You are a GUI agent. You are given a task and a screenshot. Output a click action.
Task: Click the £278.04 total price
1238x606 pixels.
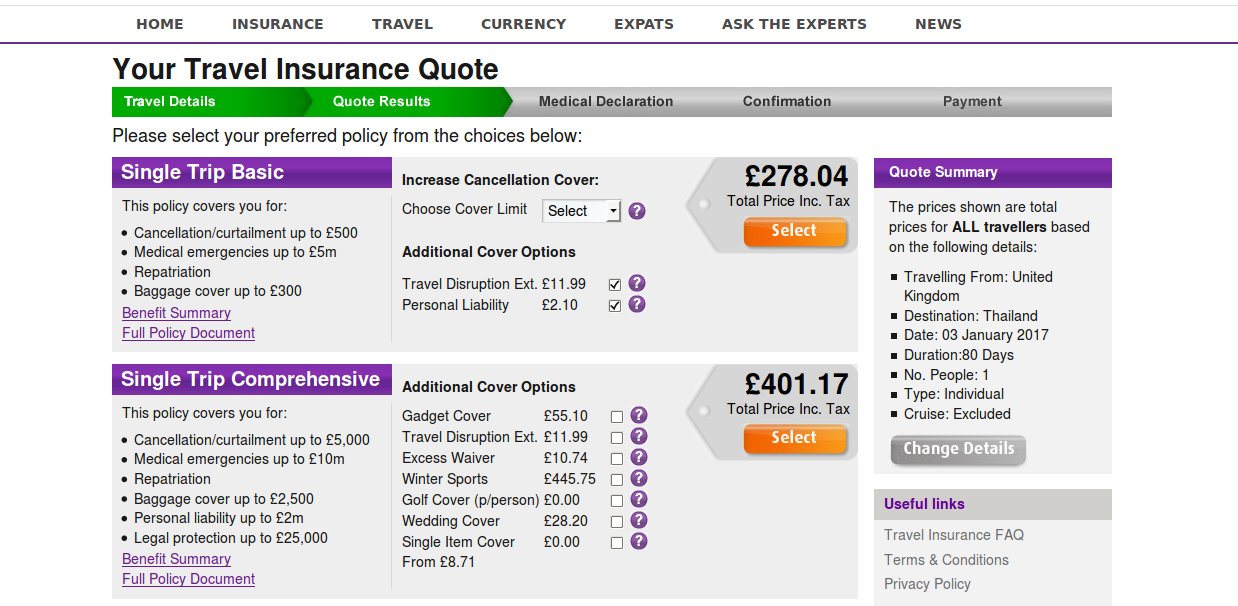797,176
